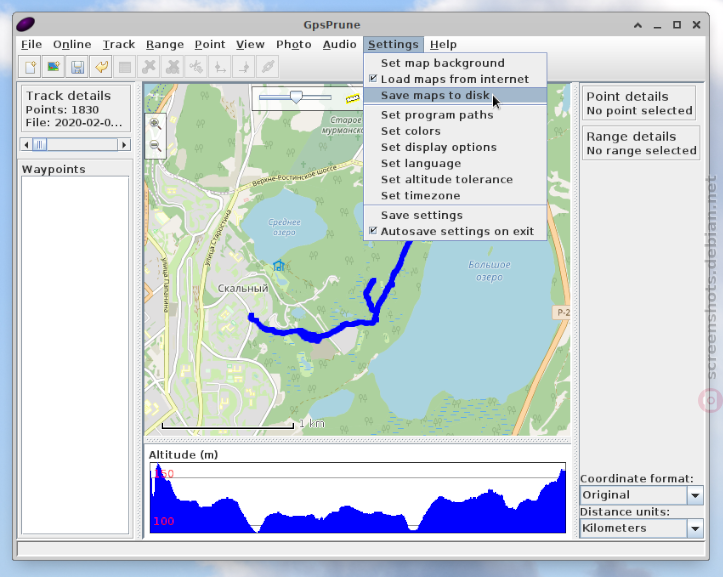The height and width of the screenshot is (577, 723).
Task: Choose Set colors
Action: click(455, 131)
